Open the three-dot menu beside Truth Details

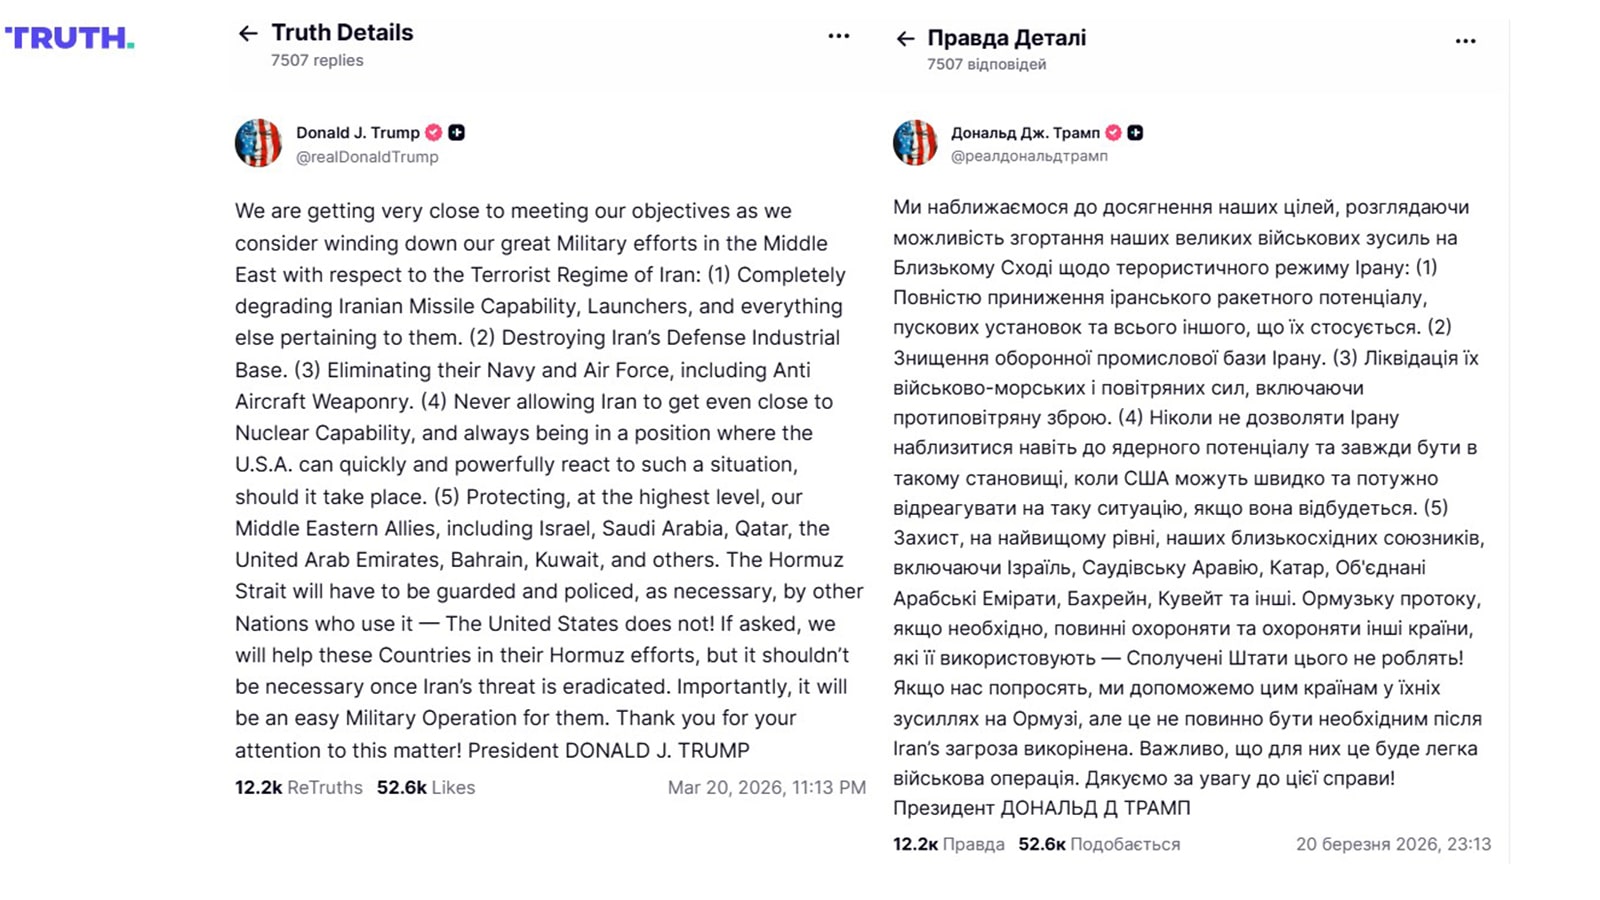[x=838, y=36]
